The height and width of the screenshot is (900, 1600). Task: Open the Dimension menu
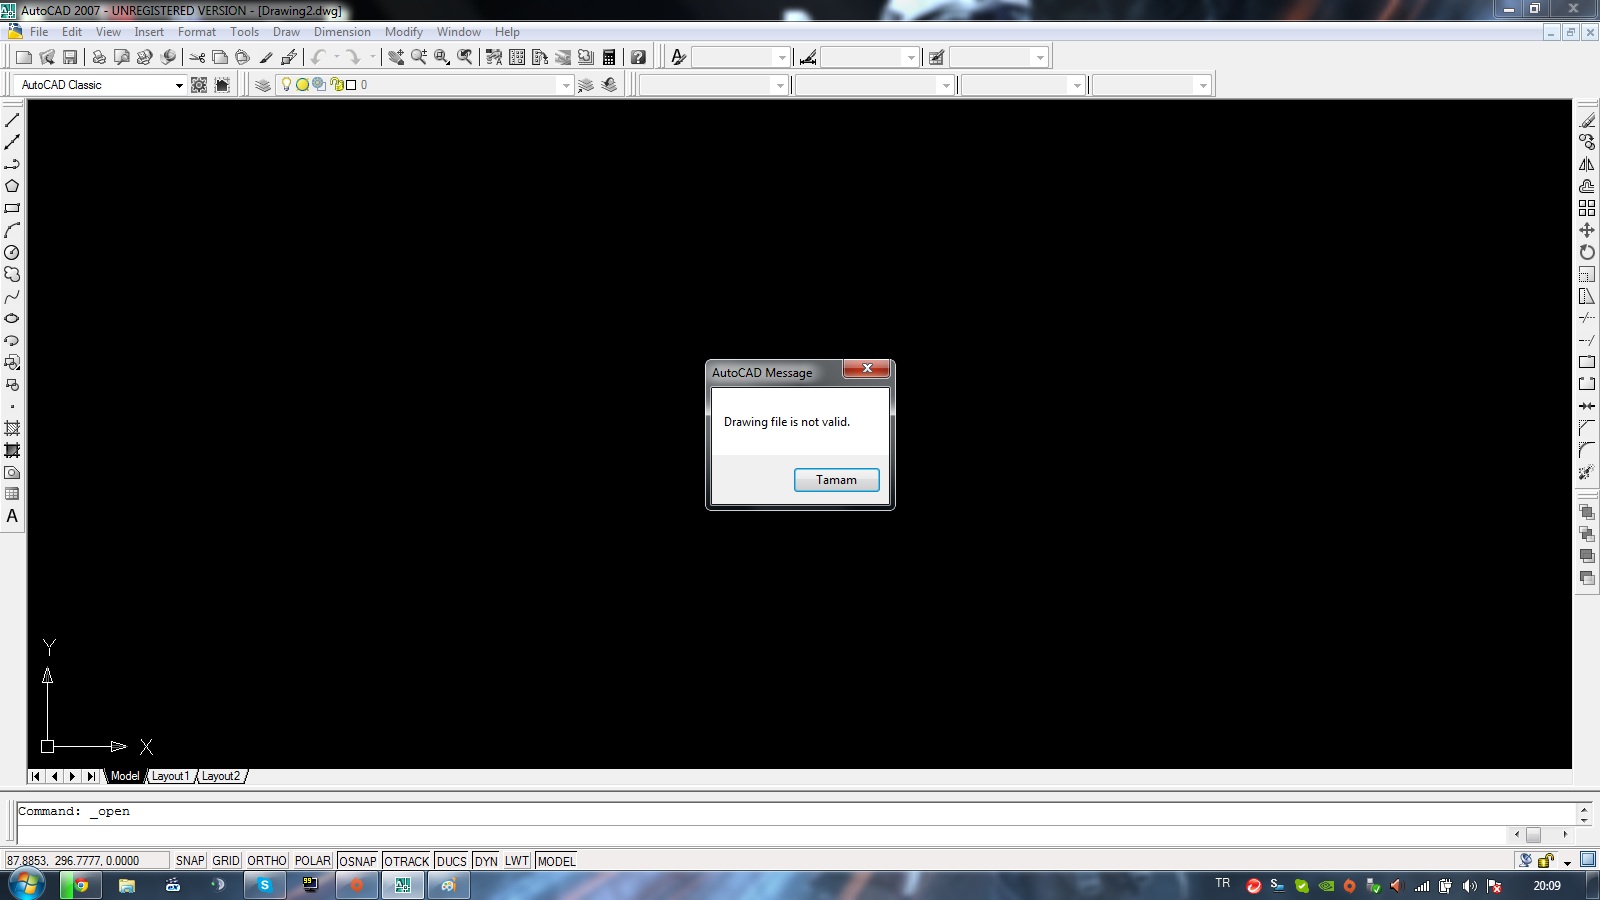click(342, 32)
